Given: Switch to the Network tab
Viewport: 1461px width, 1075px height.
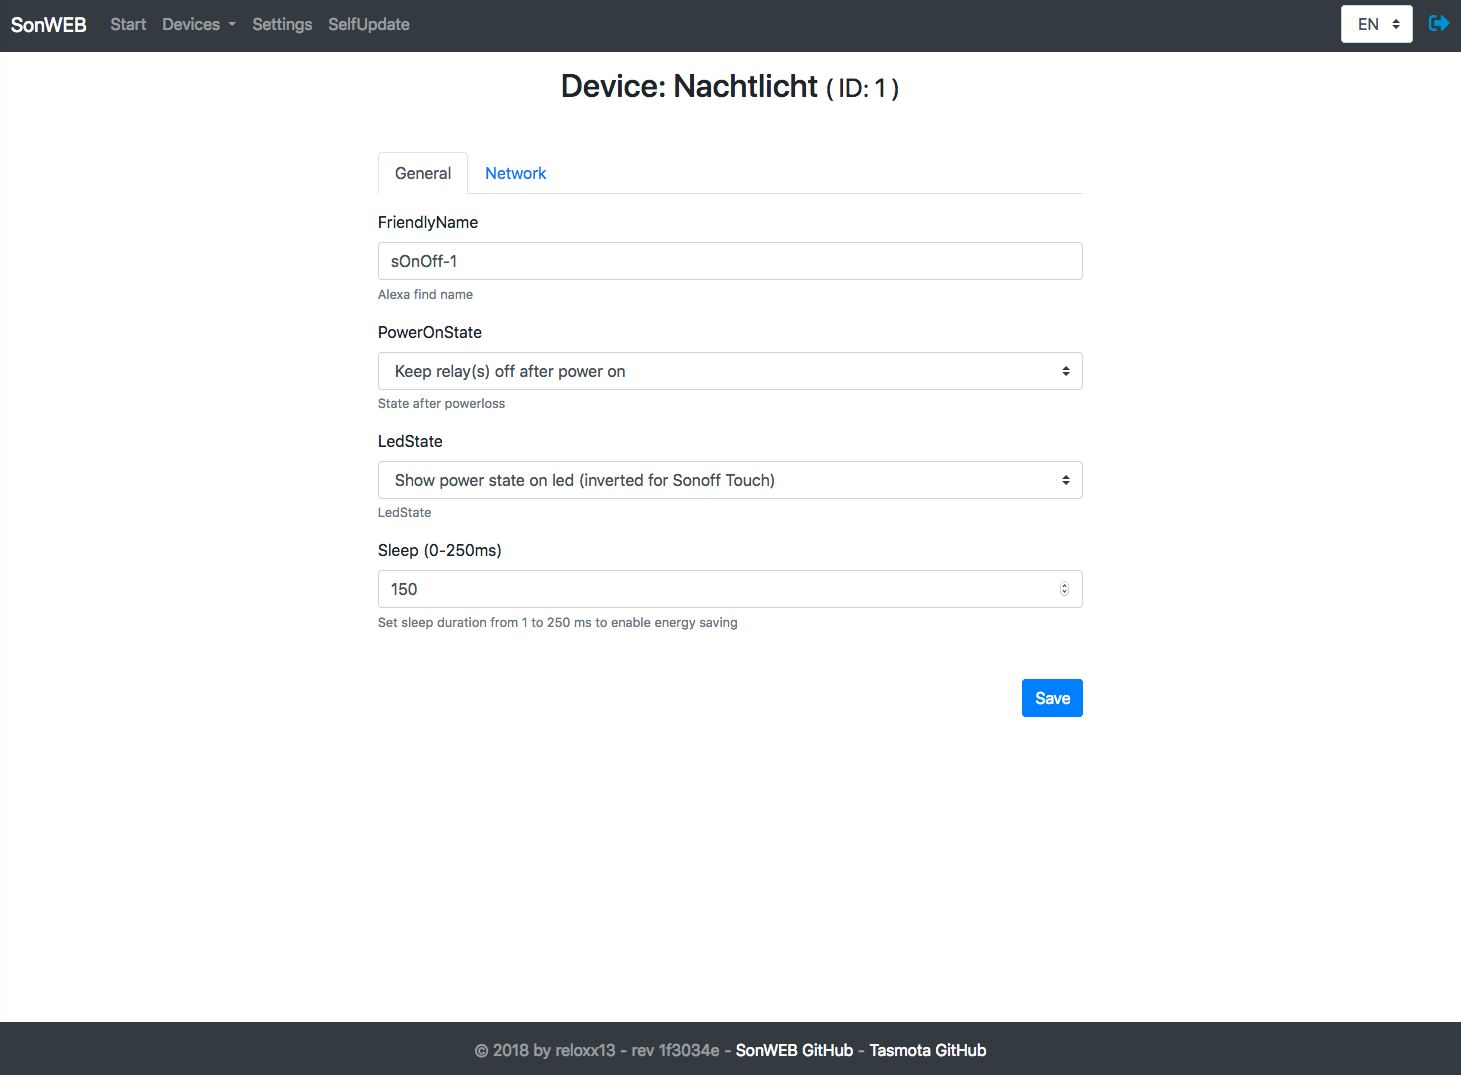Looking at the screenshot, I should [x=516, y=173].
